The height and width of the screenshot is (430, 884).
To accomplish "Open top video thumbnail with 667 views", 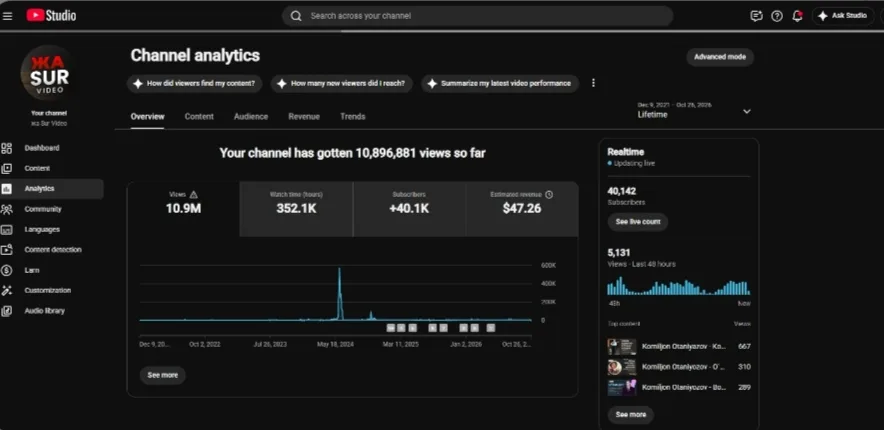I will pyautogui.click(x=622, y=347).
